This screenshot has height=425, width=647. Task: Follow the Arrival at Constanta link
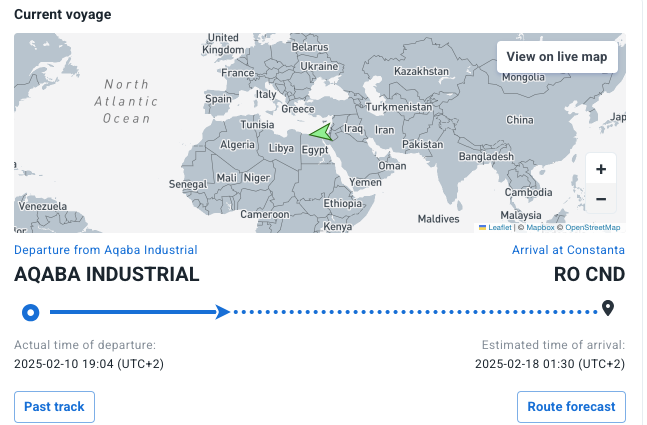(x=568, y=250)
